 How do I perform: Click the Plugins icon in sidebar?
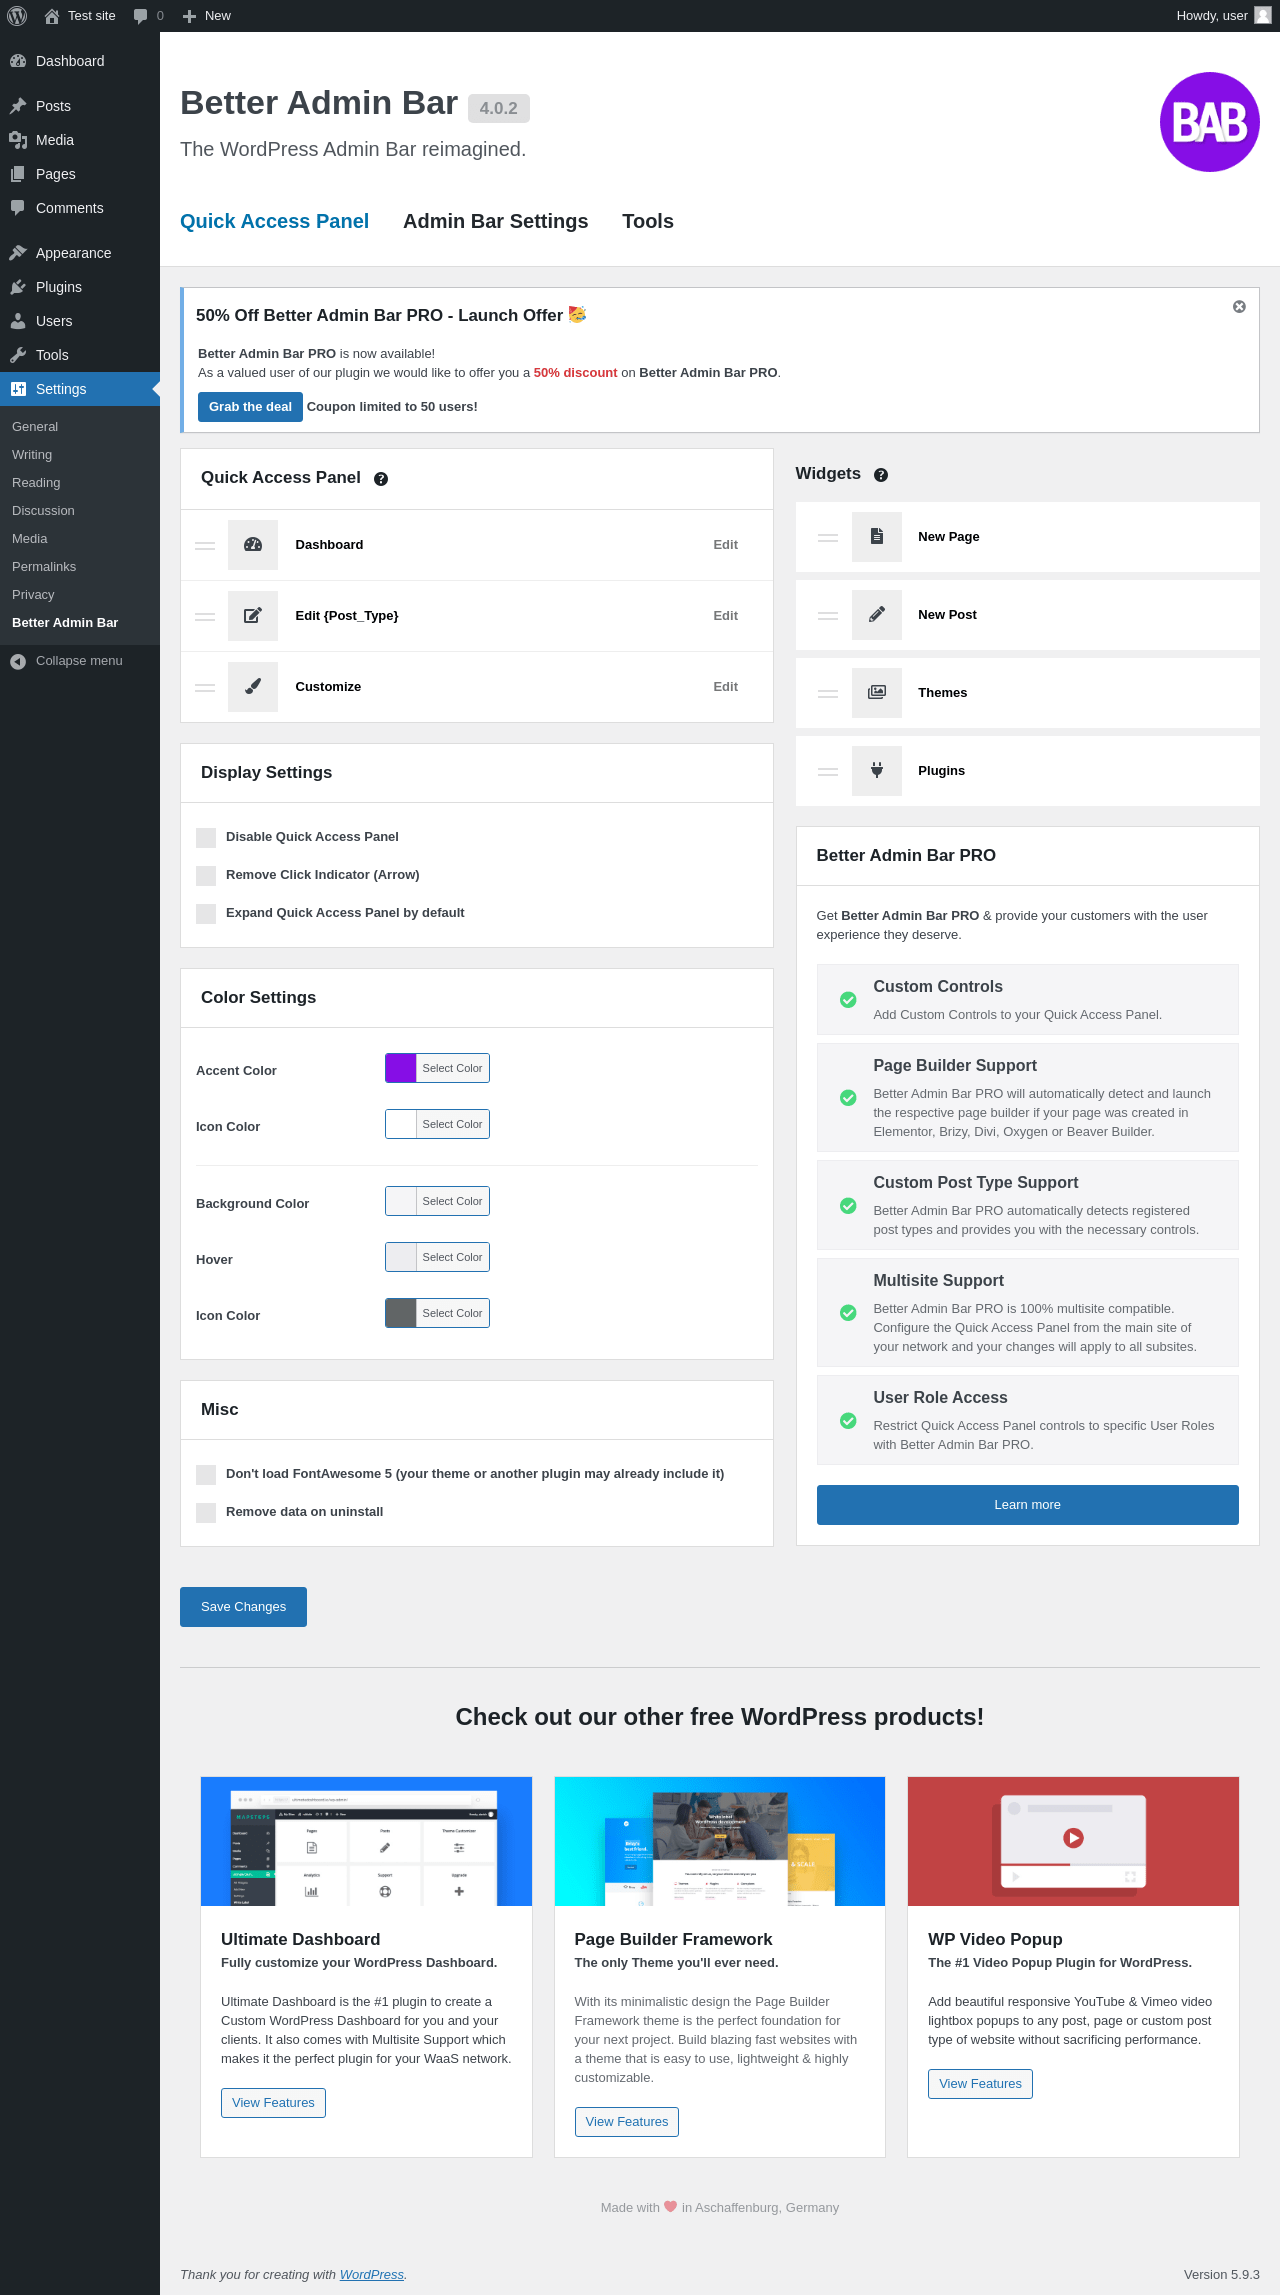18,287
